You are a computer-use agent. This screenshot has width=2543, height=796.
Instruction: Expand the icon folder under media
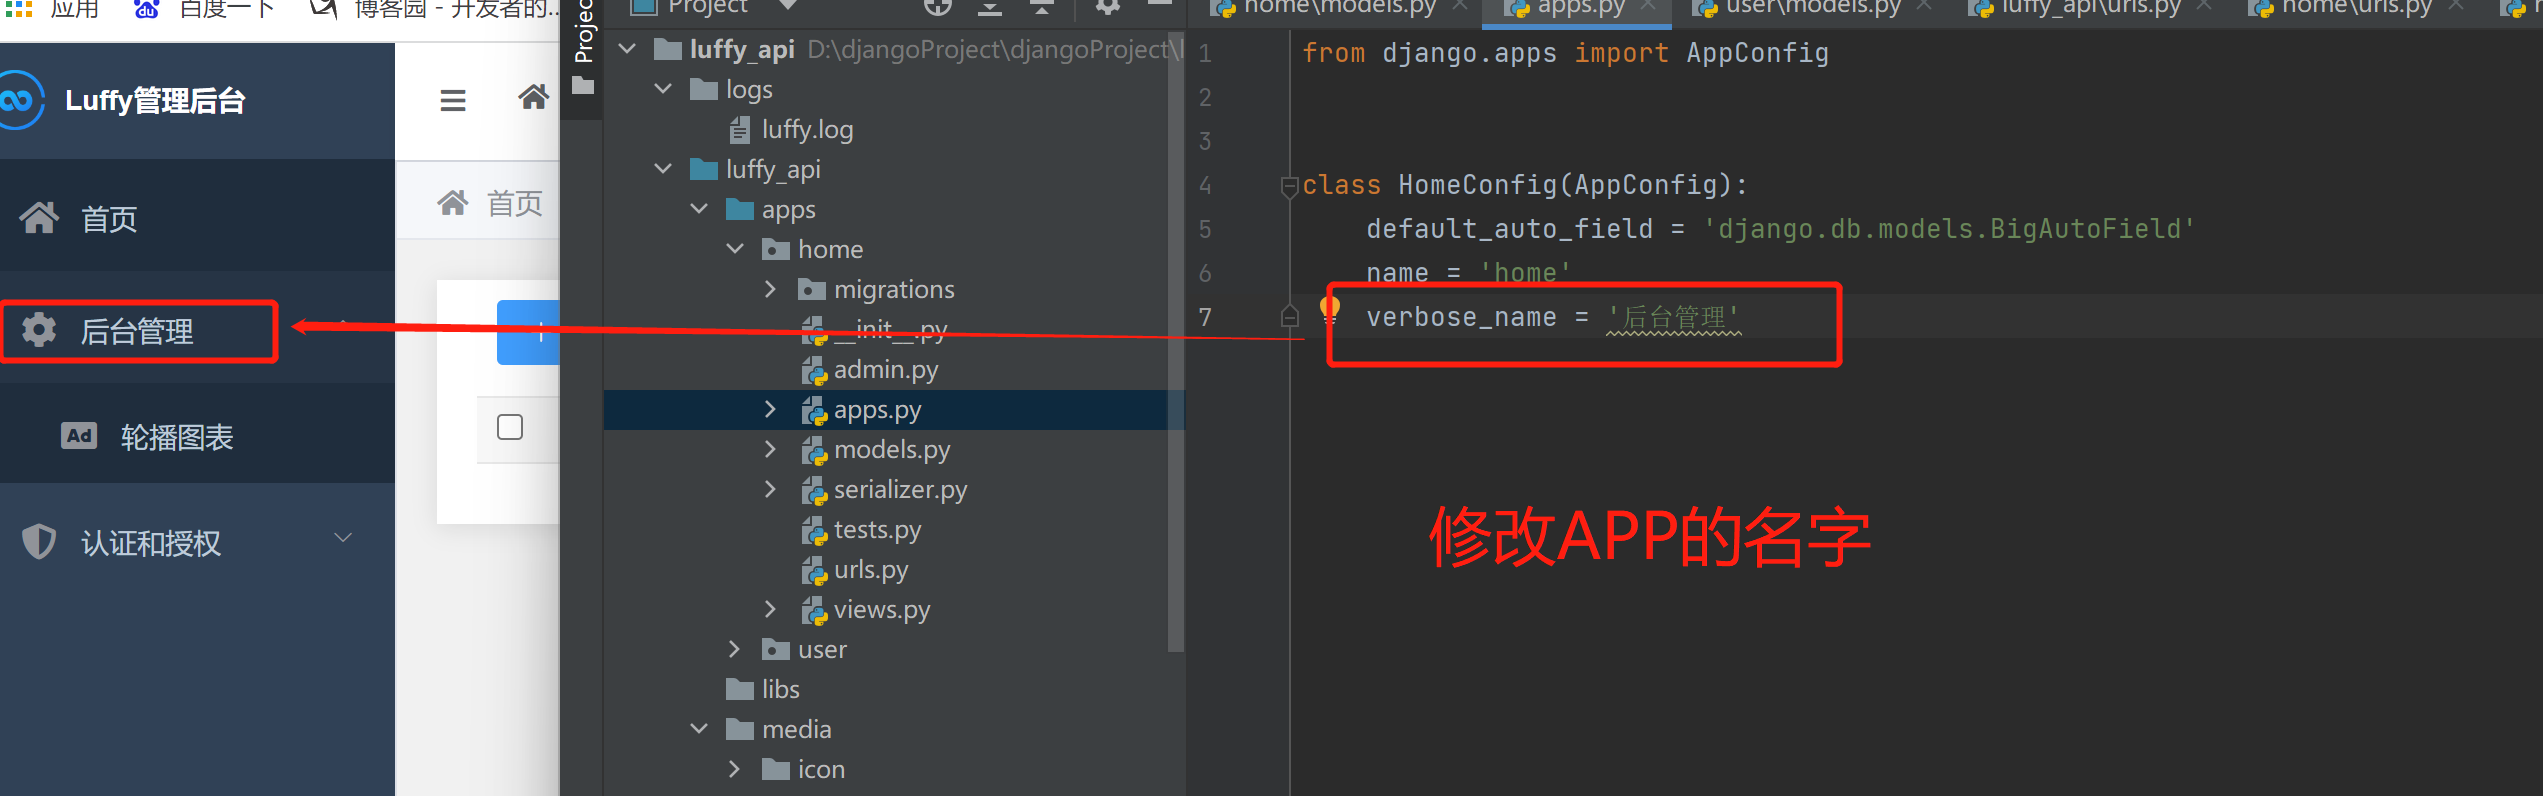click(735, 769)
